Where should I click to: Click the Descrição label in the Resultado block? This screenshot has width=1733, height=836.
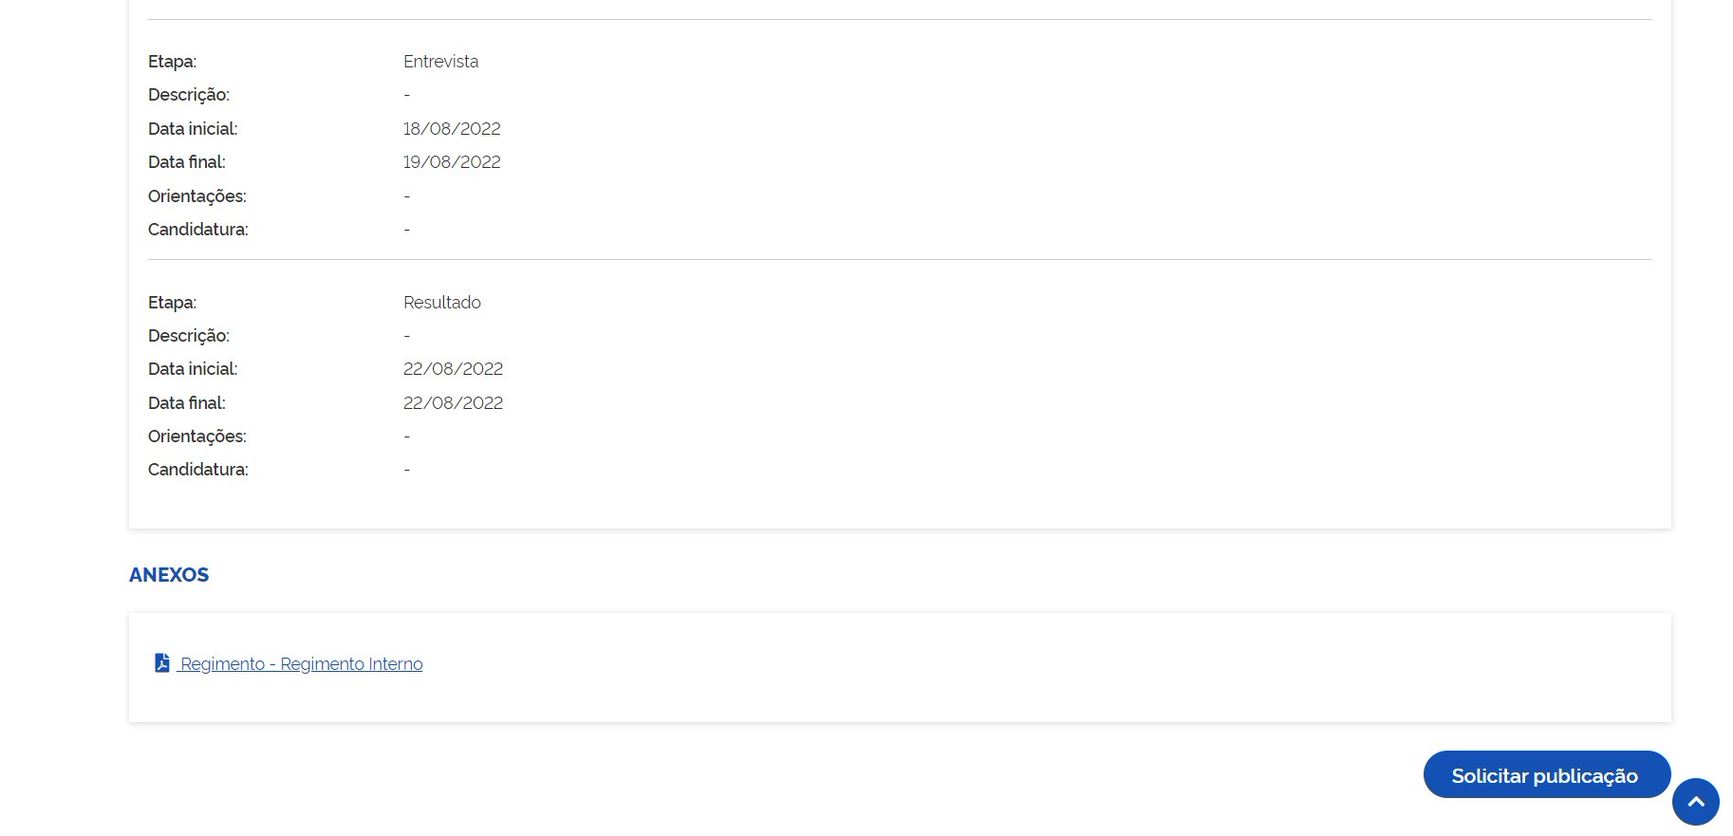(x=189, y=336)
